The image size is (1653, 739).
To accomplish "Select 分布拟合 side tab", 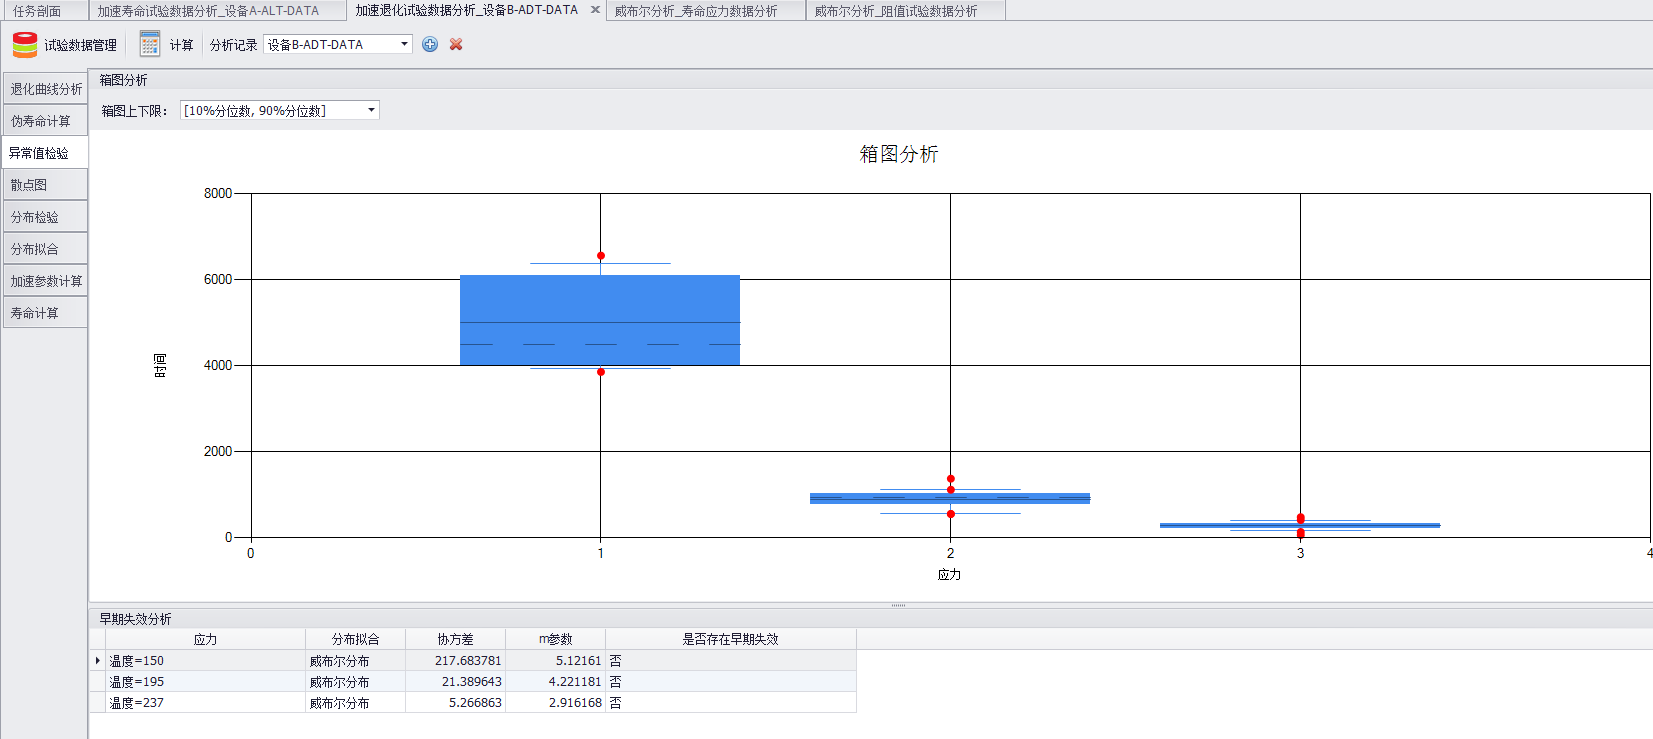I will [x=45, y=249].
